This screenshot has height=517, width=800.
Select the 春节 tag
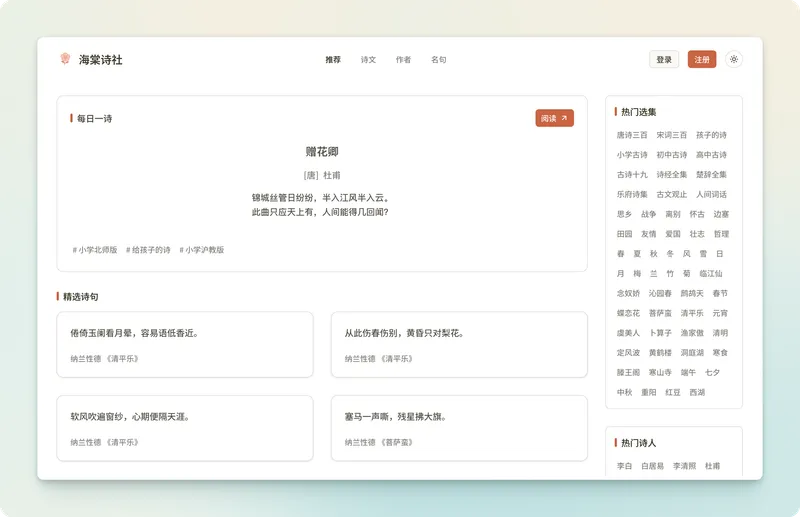(720, 293)
